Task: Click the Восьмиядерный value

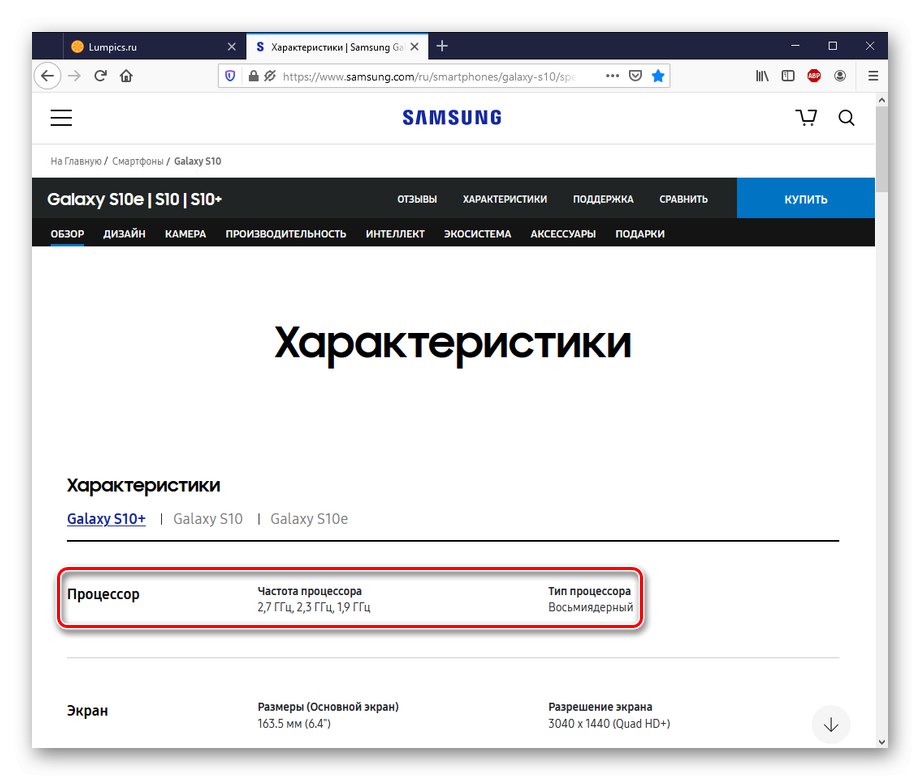Action: coord(590,607)
